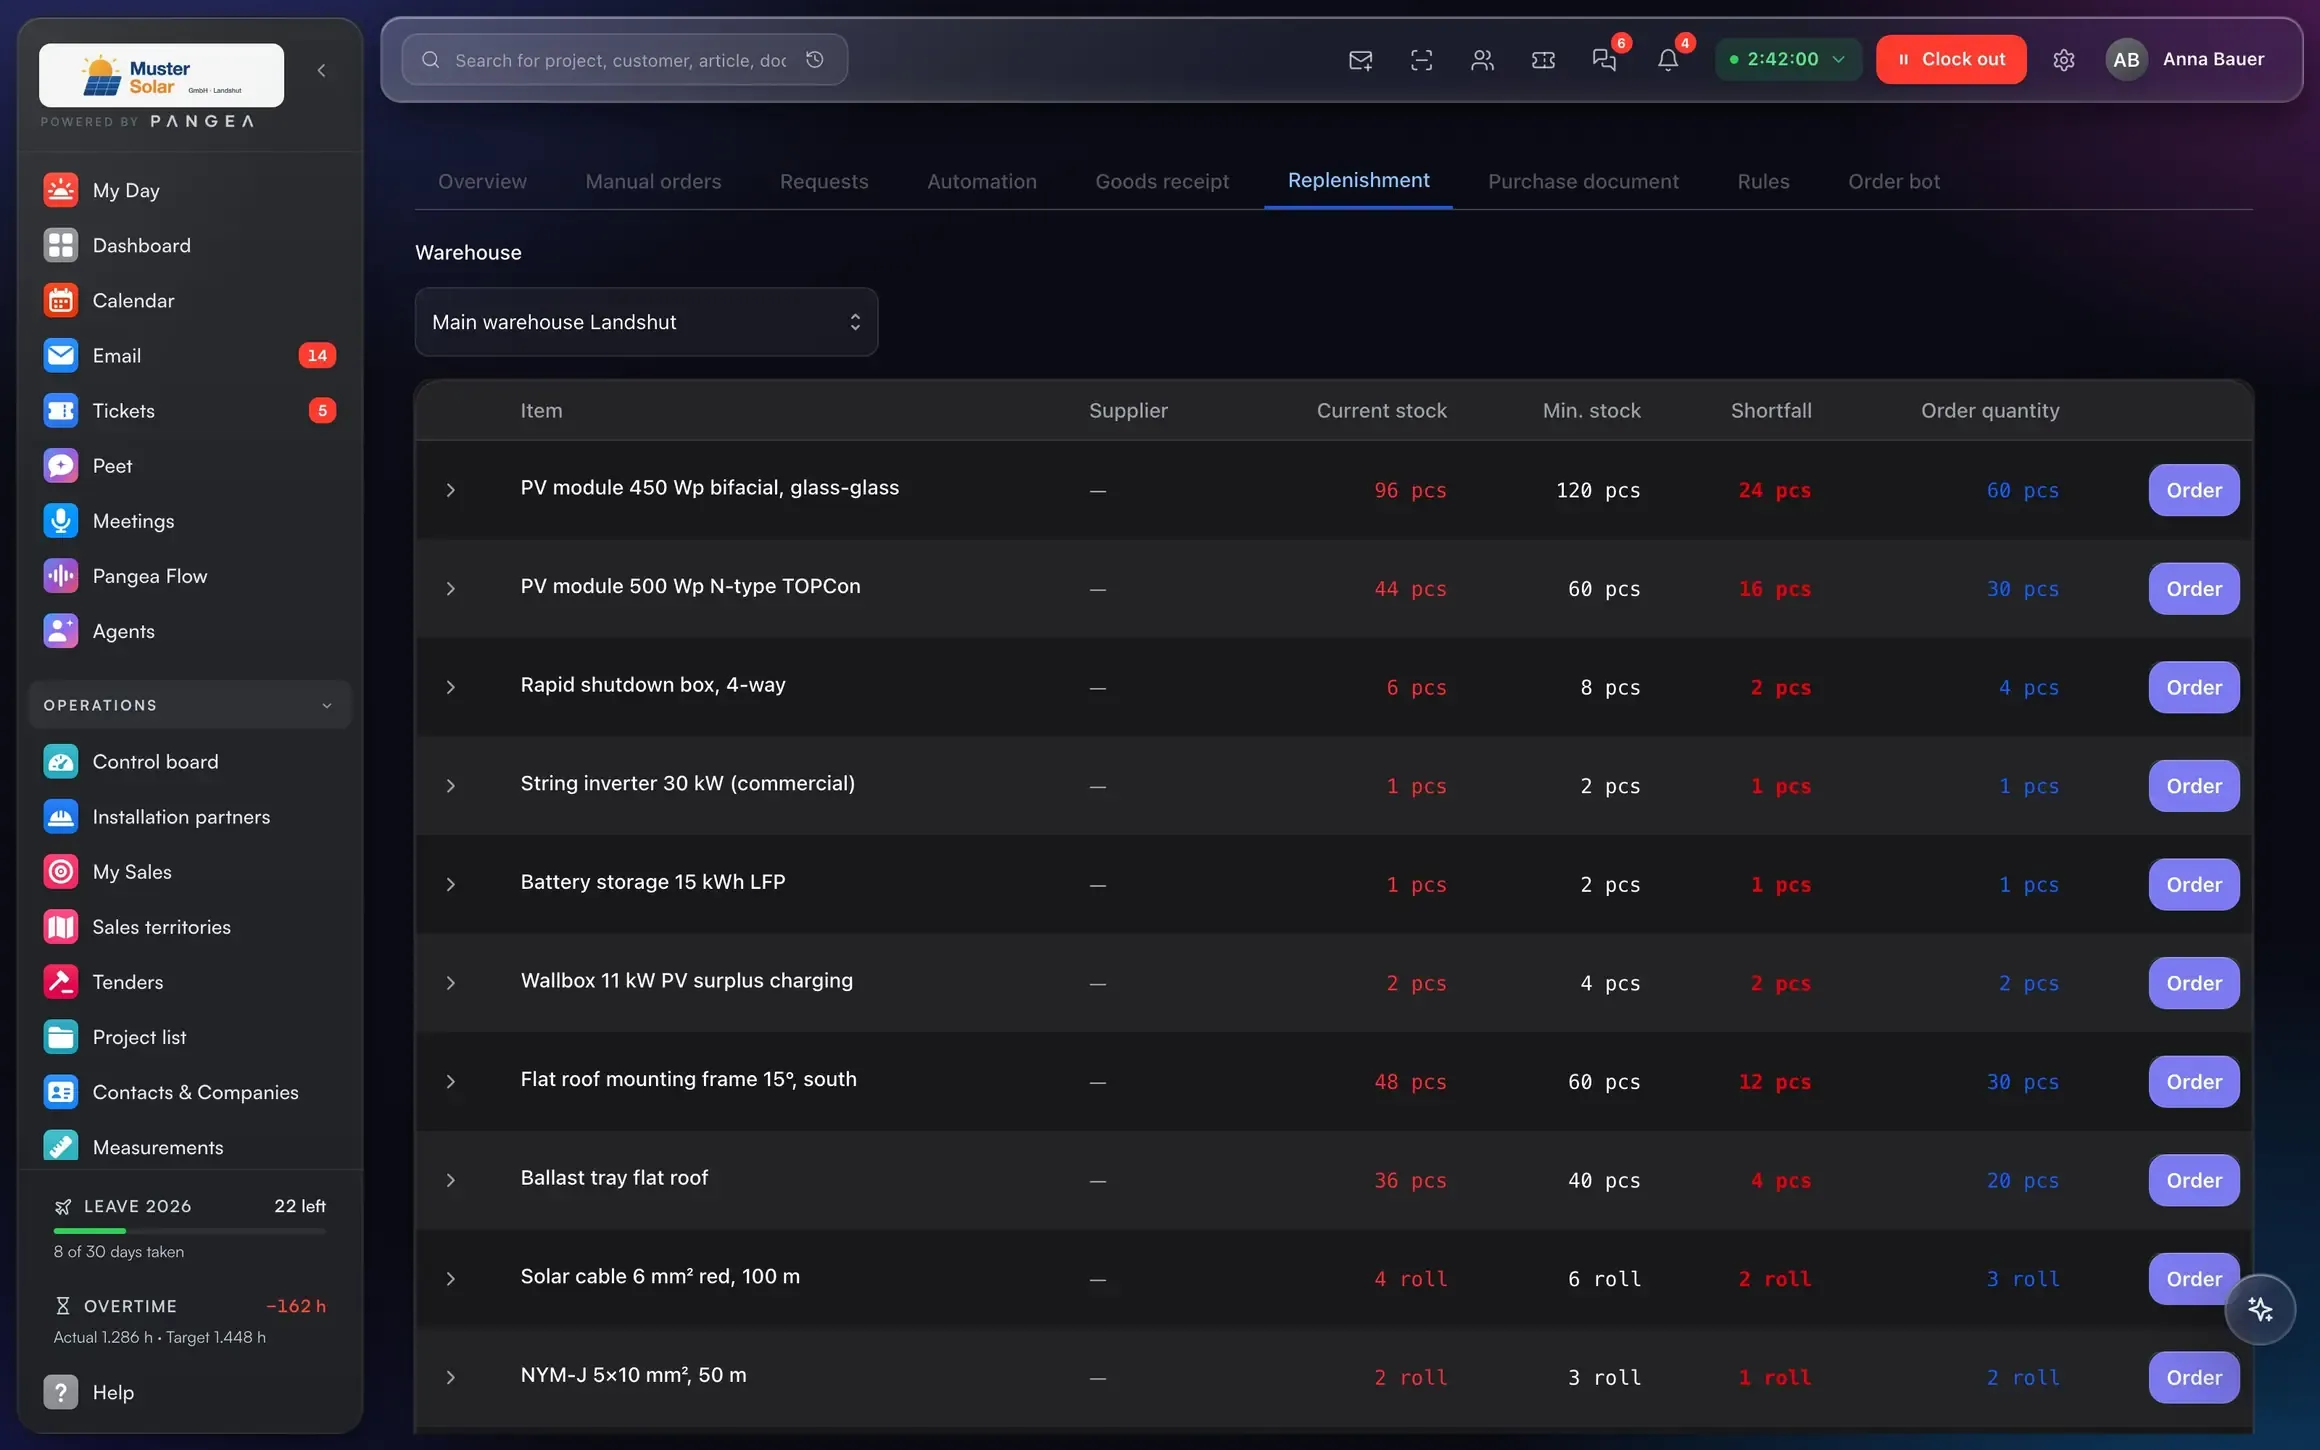This screenshot has width=2320, height=1450.
Task: Expand Rapid shutdown box, 4-way row
Action: point(450,687)
